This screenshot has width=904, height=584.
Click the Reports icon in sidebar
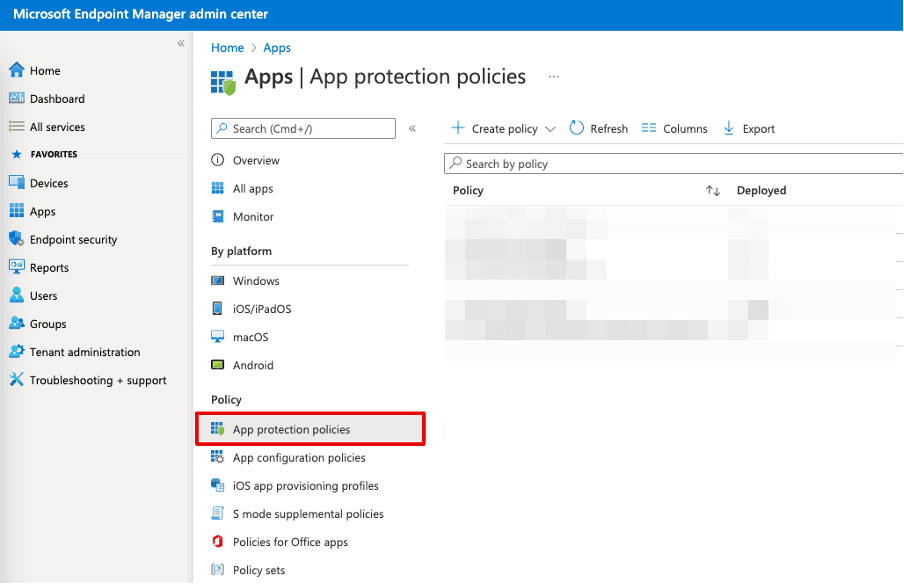16,267
